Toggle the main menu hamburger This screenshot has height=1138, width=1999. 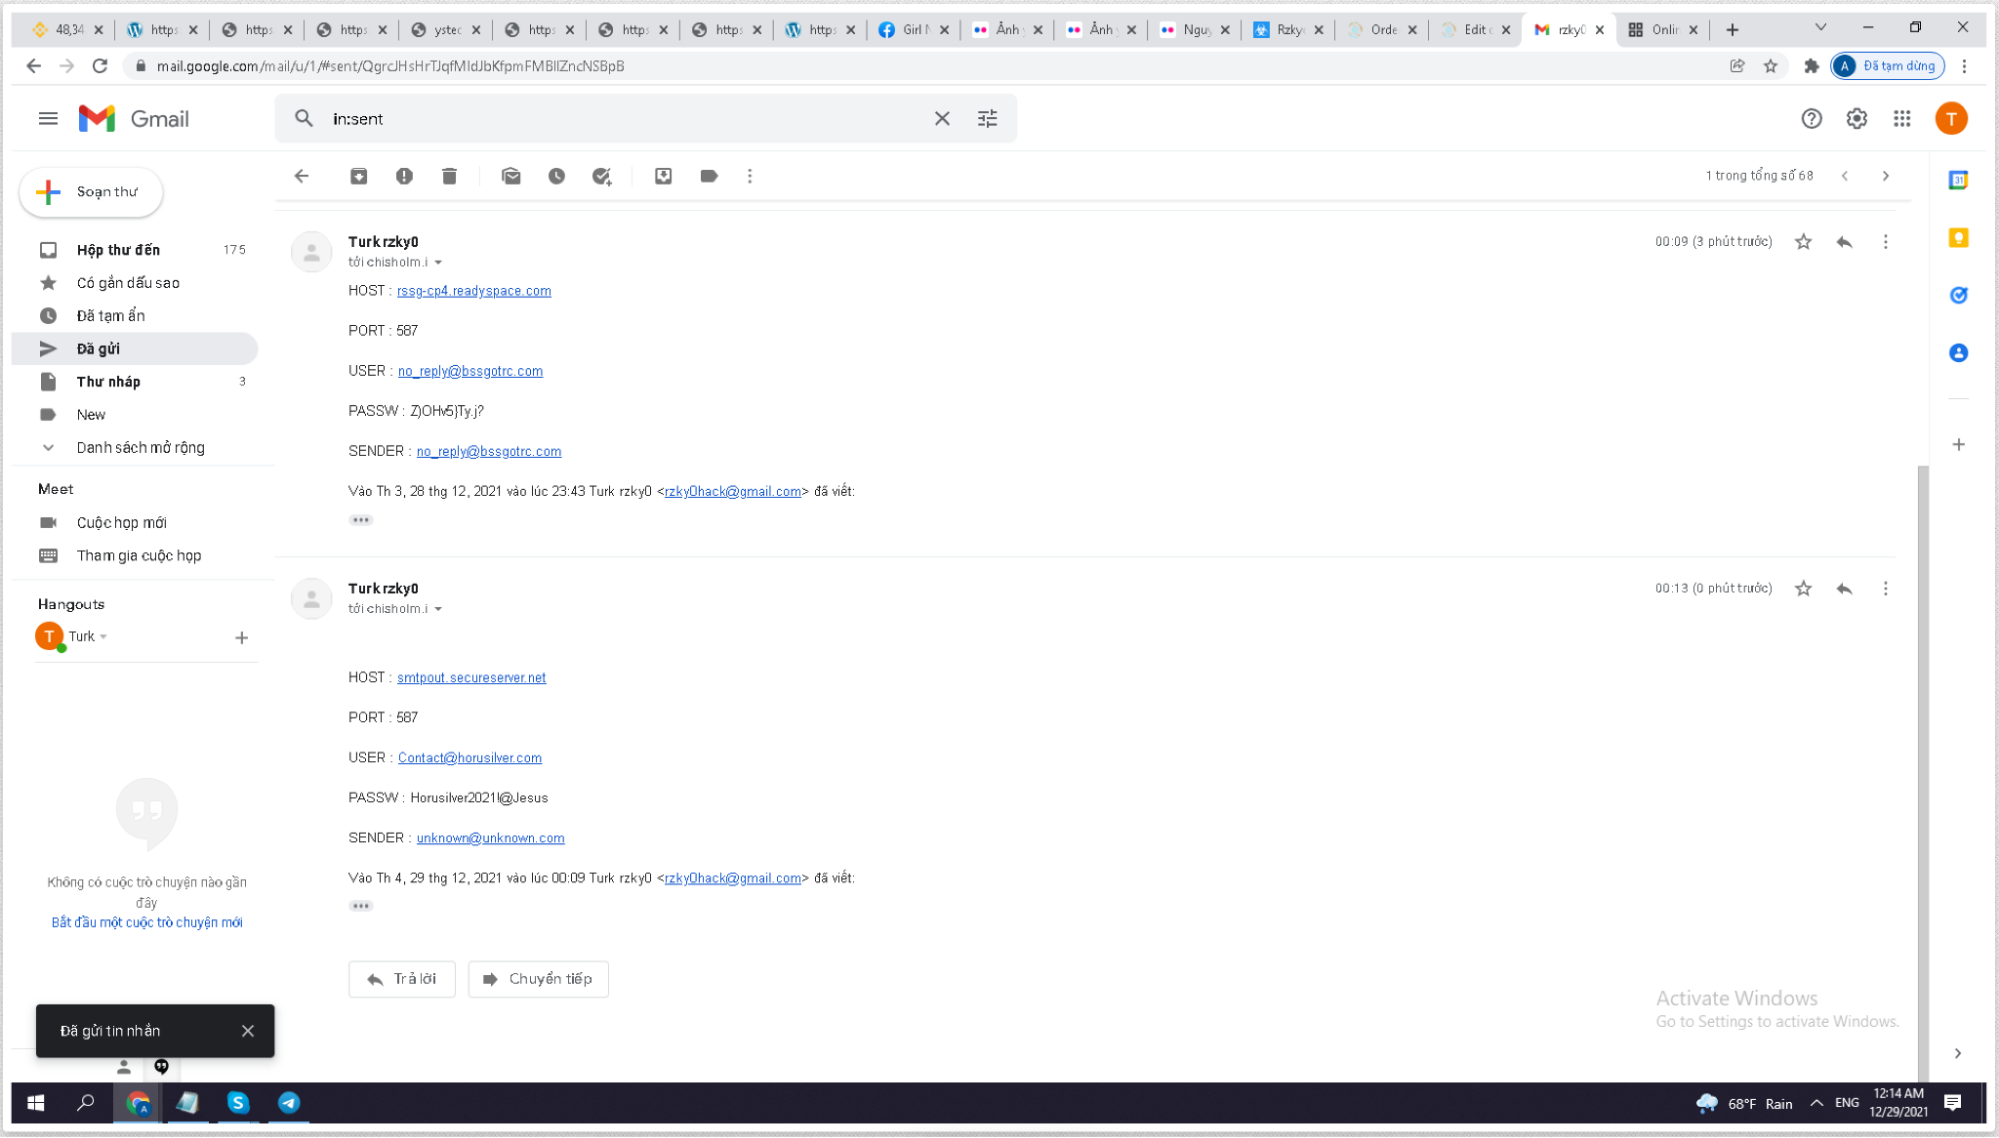pyautogui.click(x=48, y=119)
